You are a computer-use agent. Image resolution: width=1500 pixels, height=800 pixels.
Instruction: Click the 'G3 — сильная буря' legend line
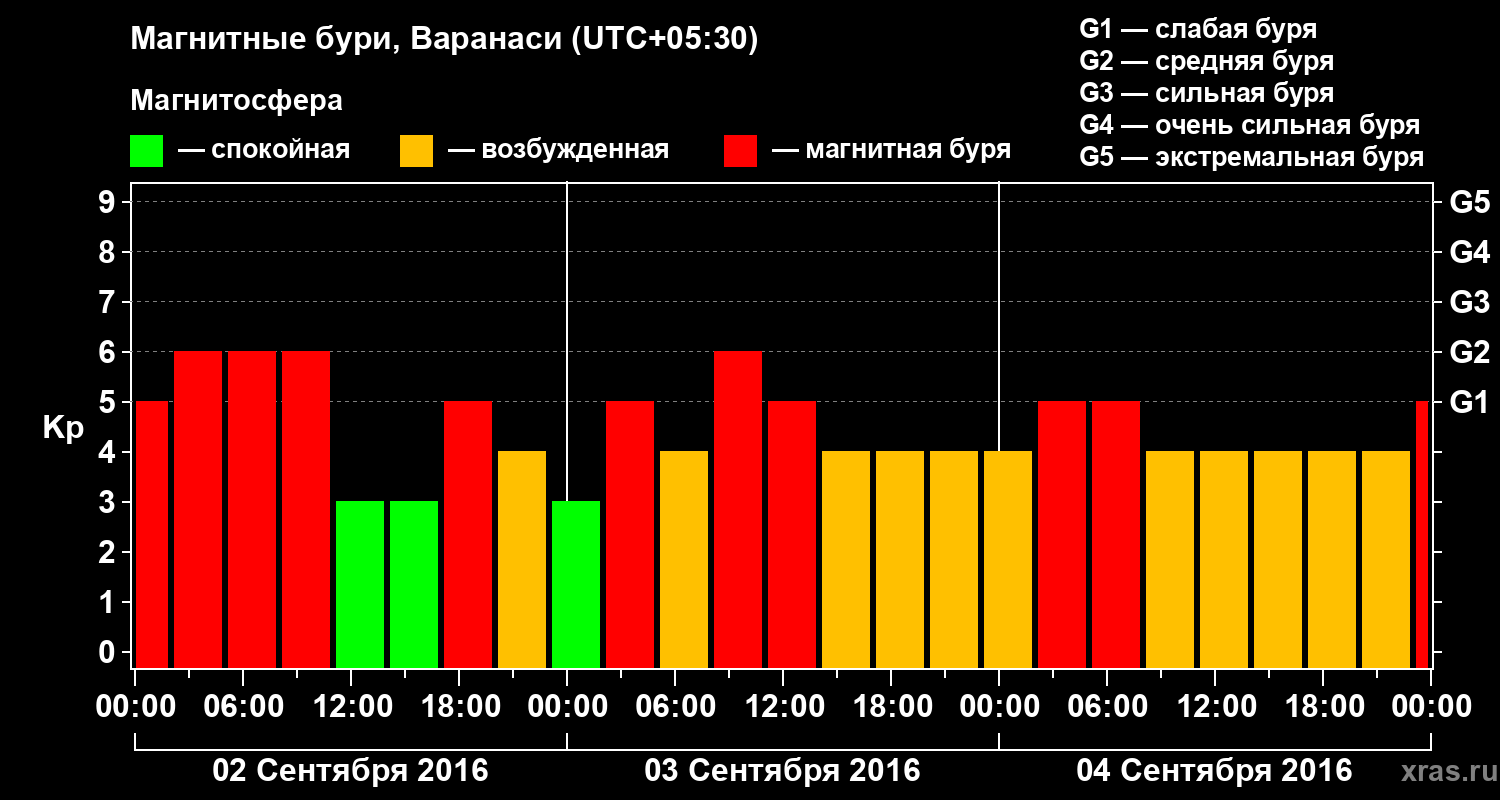(1206, 93)
